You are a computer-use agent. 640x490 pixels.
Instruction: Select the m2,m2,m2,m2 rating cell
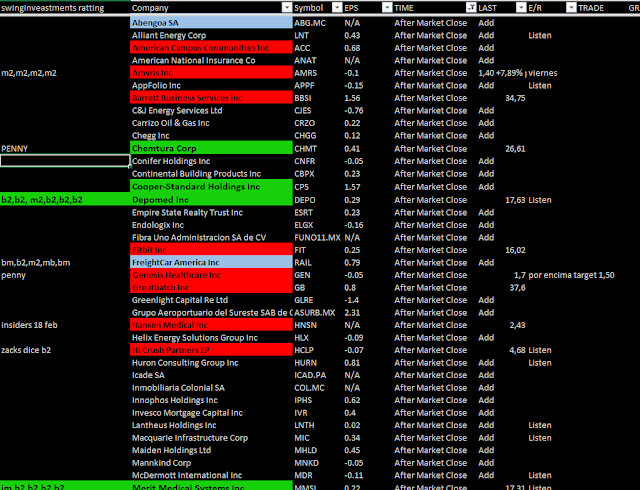[x=65, y=73]
